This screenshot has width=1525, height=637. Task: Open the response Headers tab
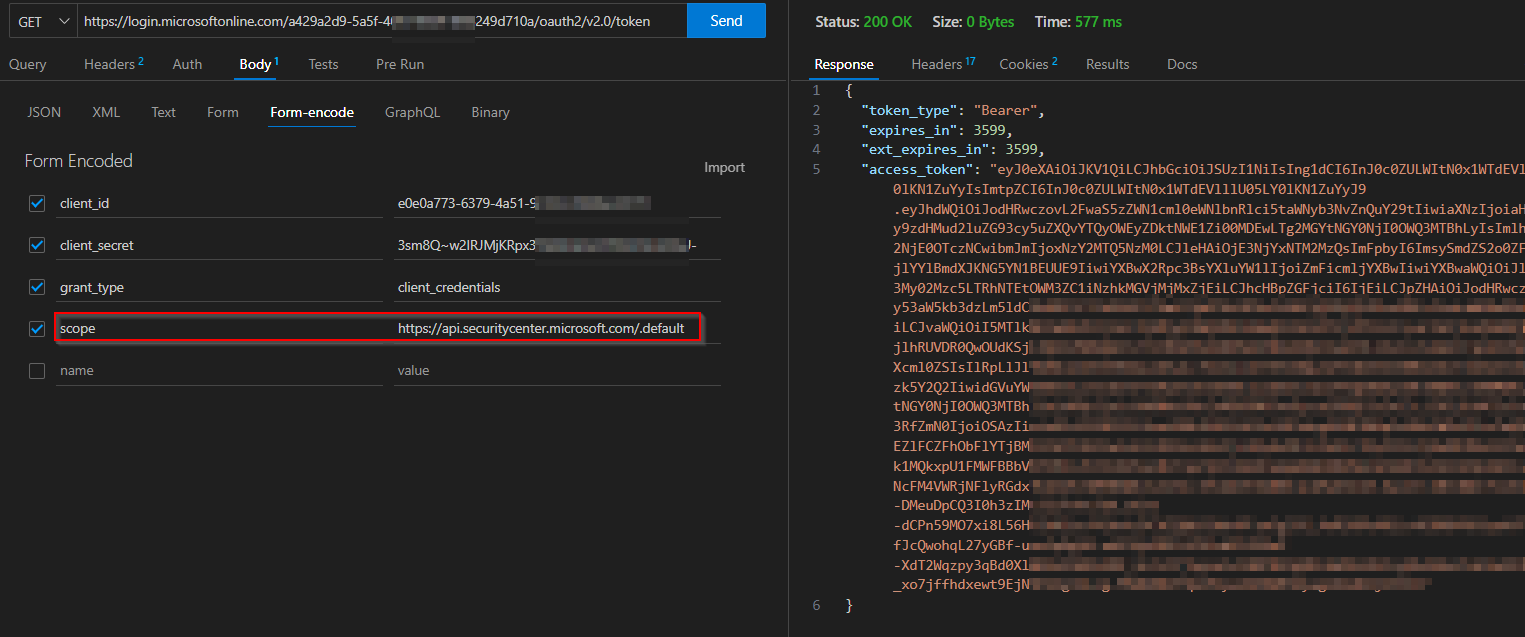[x=943, y=64]
